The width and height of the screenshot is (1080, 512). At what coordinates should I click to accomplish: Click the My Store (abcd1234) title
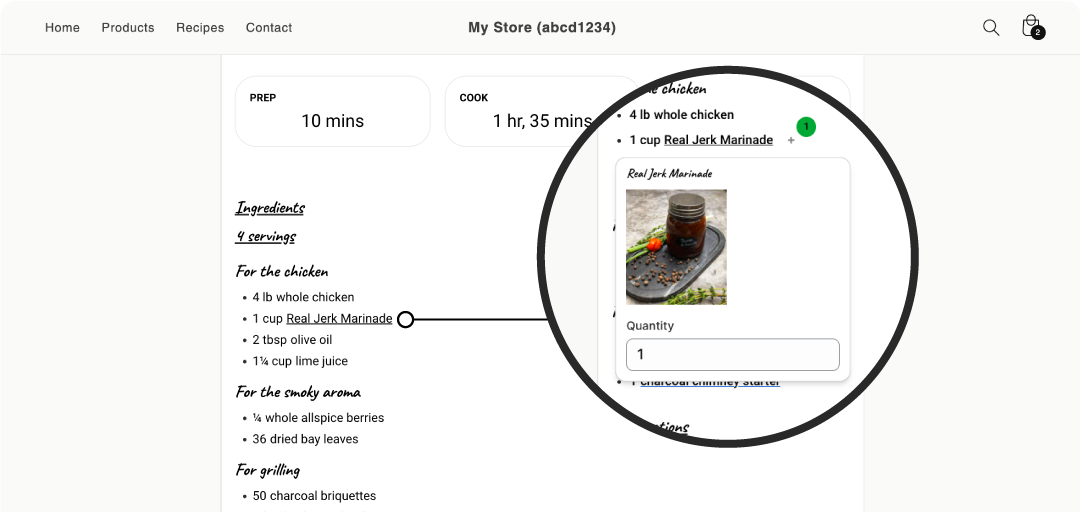[x=542, y=28]
